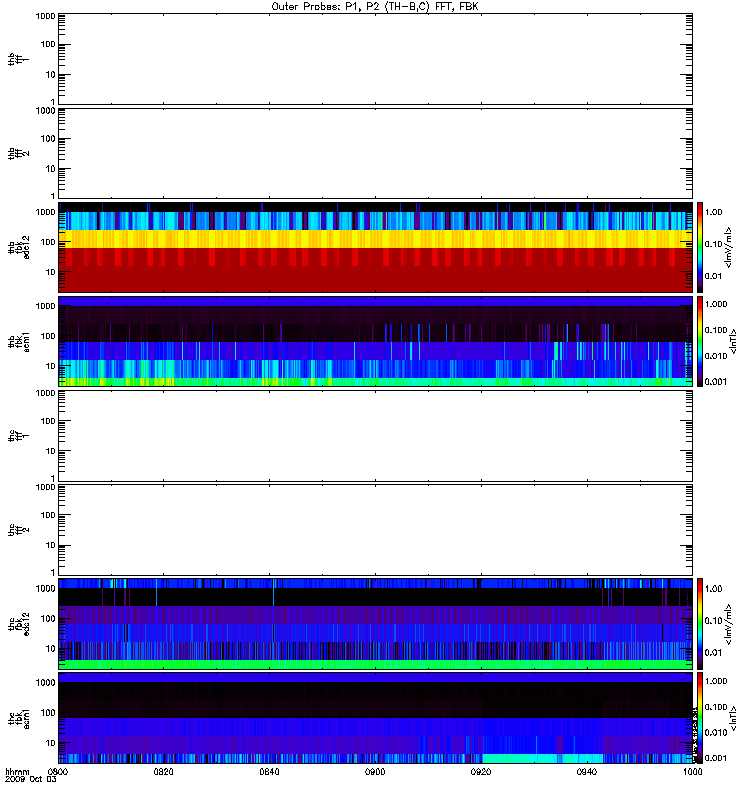
Task: Click the <|mV/m|> unit label of thc edc12
Action: 728,623
